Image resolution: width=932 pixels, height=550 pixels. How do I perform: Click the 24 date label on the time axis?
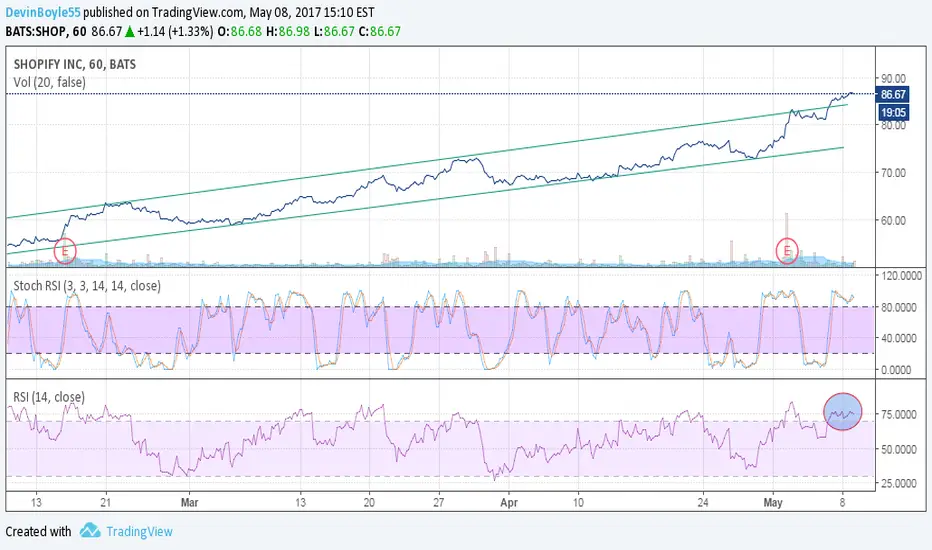pos(703,502)
